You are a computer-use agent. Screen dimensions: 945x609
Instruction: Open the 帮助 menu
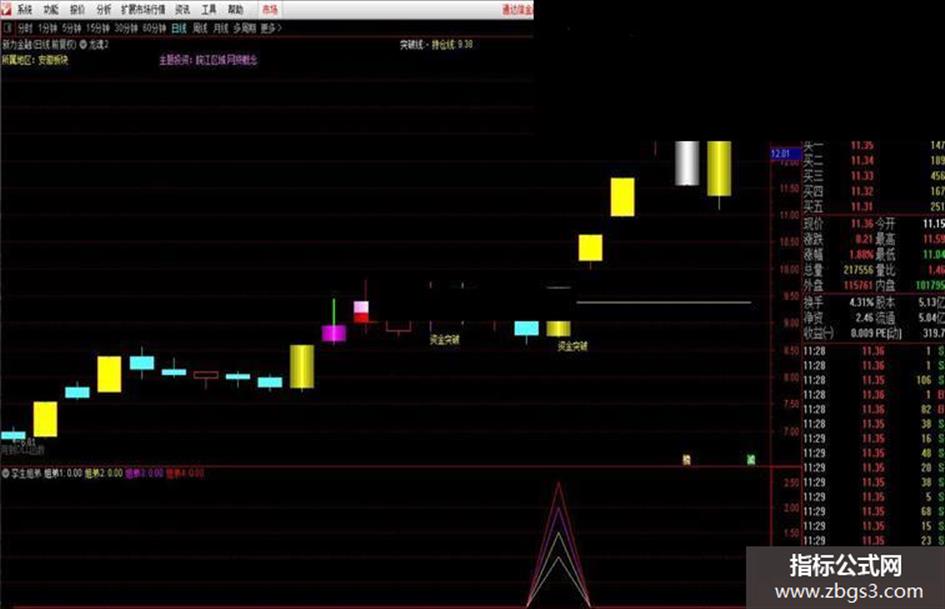point(236,10)
